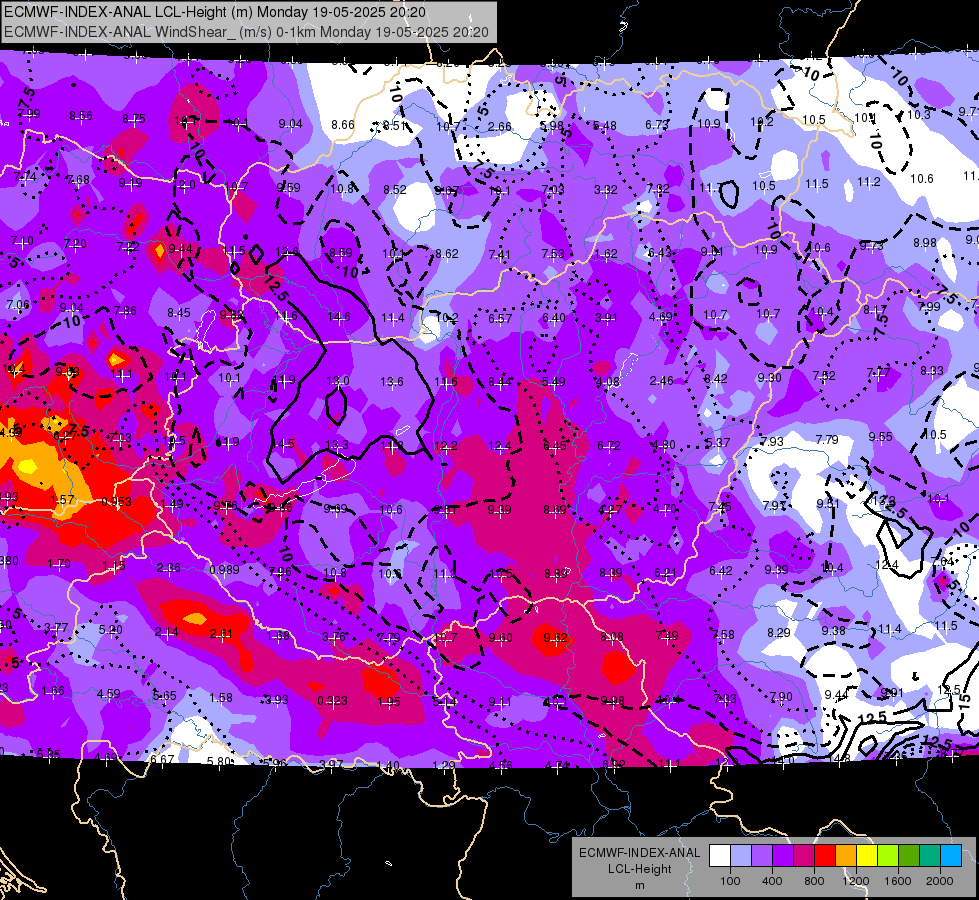
Task: Click the grid value 4.08
Action: pyautogui.click(x=608, y=382)
